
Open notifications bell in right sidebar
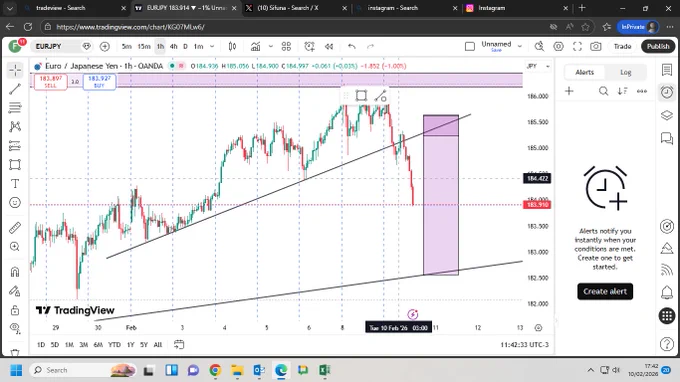click(667, 293)
